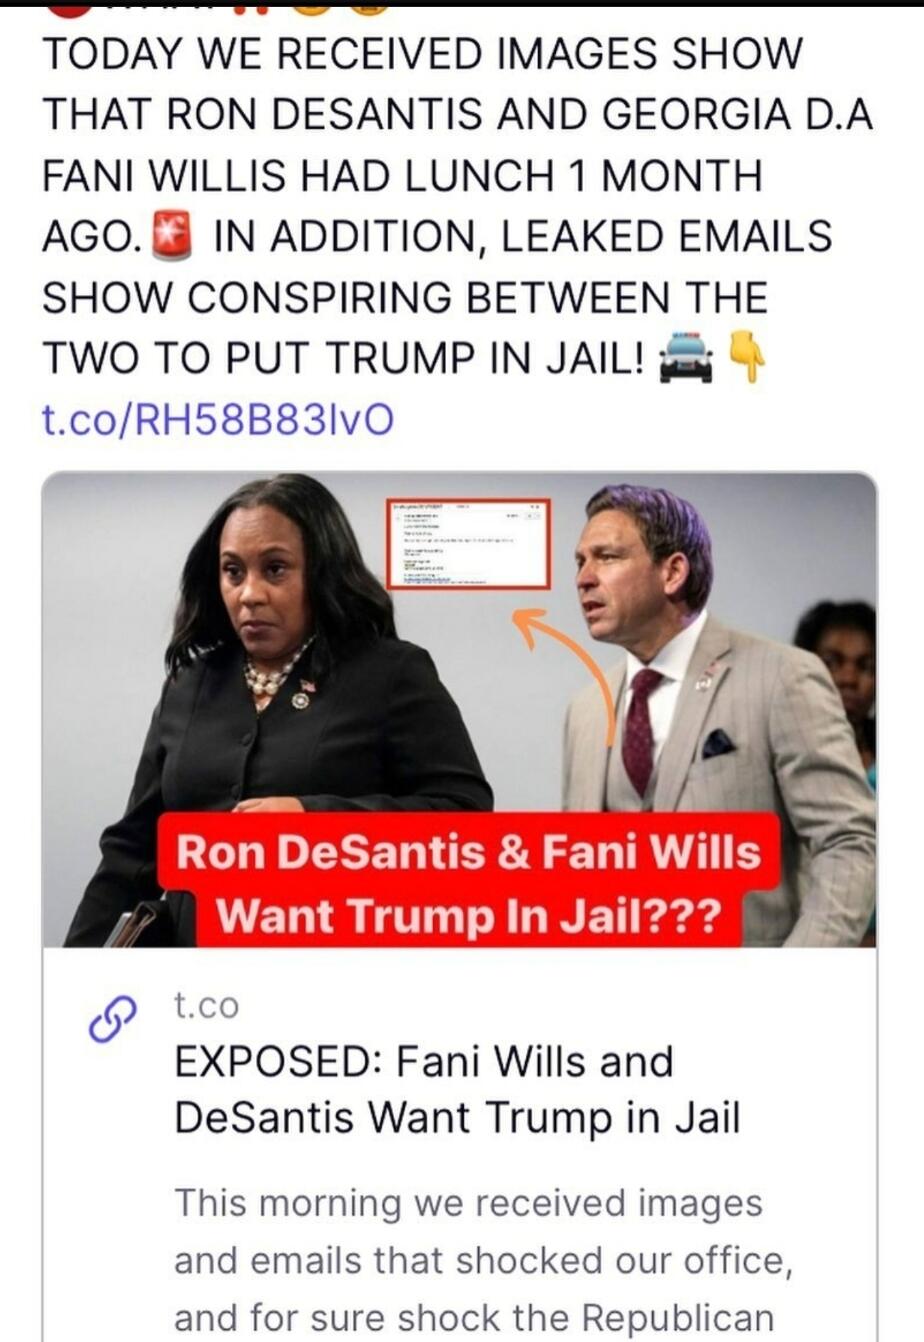The height and width of the screenshot is (1342, 924).
Task: Click card description 'This morning we received images'
Action: (468, 1203)
